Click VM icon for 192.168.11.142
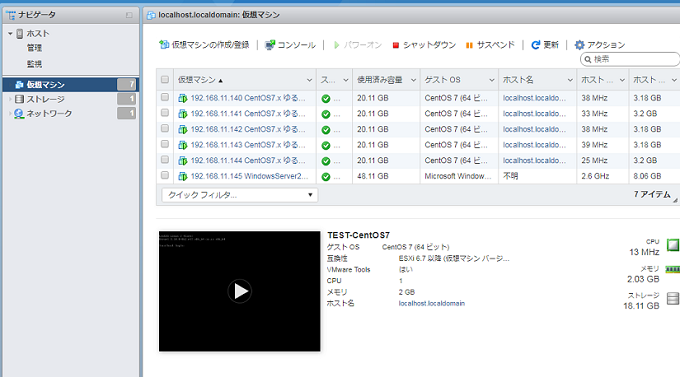The height and width of the screenshot is (377, 680). [183, 130]
